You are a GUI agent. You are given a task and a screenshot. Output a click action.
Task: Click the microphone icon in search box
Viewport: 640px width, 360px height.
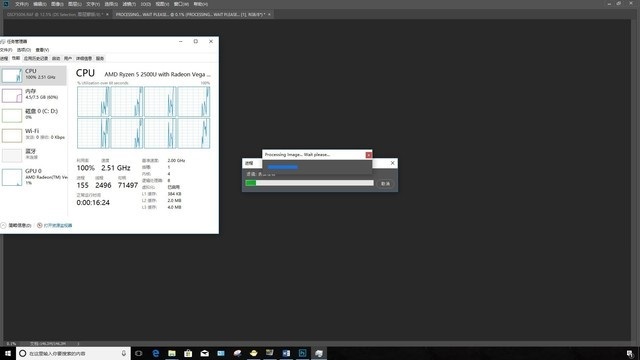click(x=124, y=353)
